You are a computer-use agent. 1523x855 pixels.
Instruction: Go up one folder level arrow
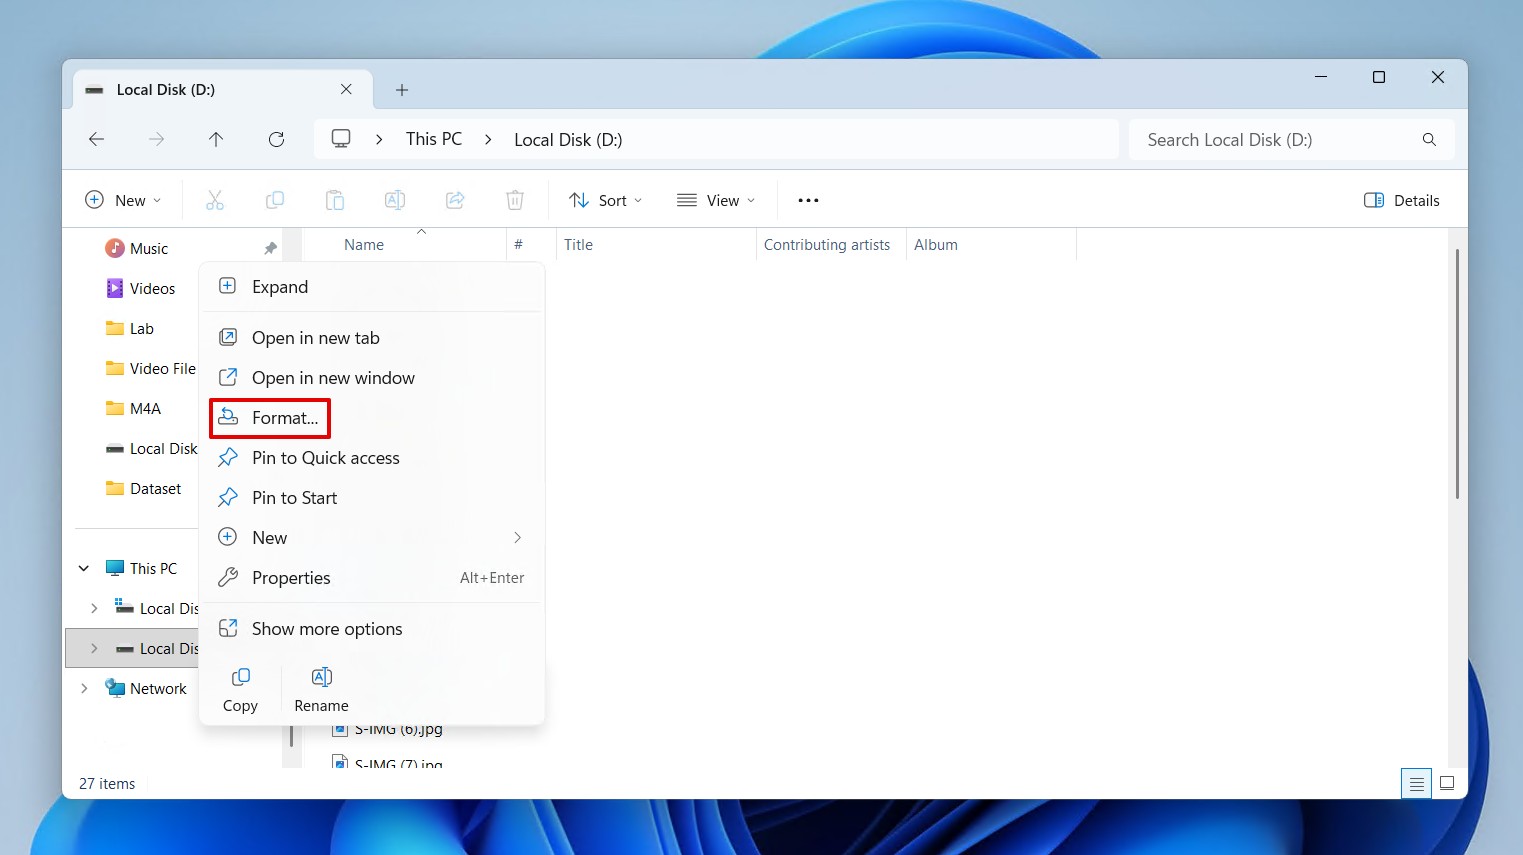tap(216, 139)
